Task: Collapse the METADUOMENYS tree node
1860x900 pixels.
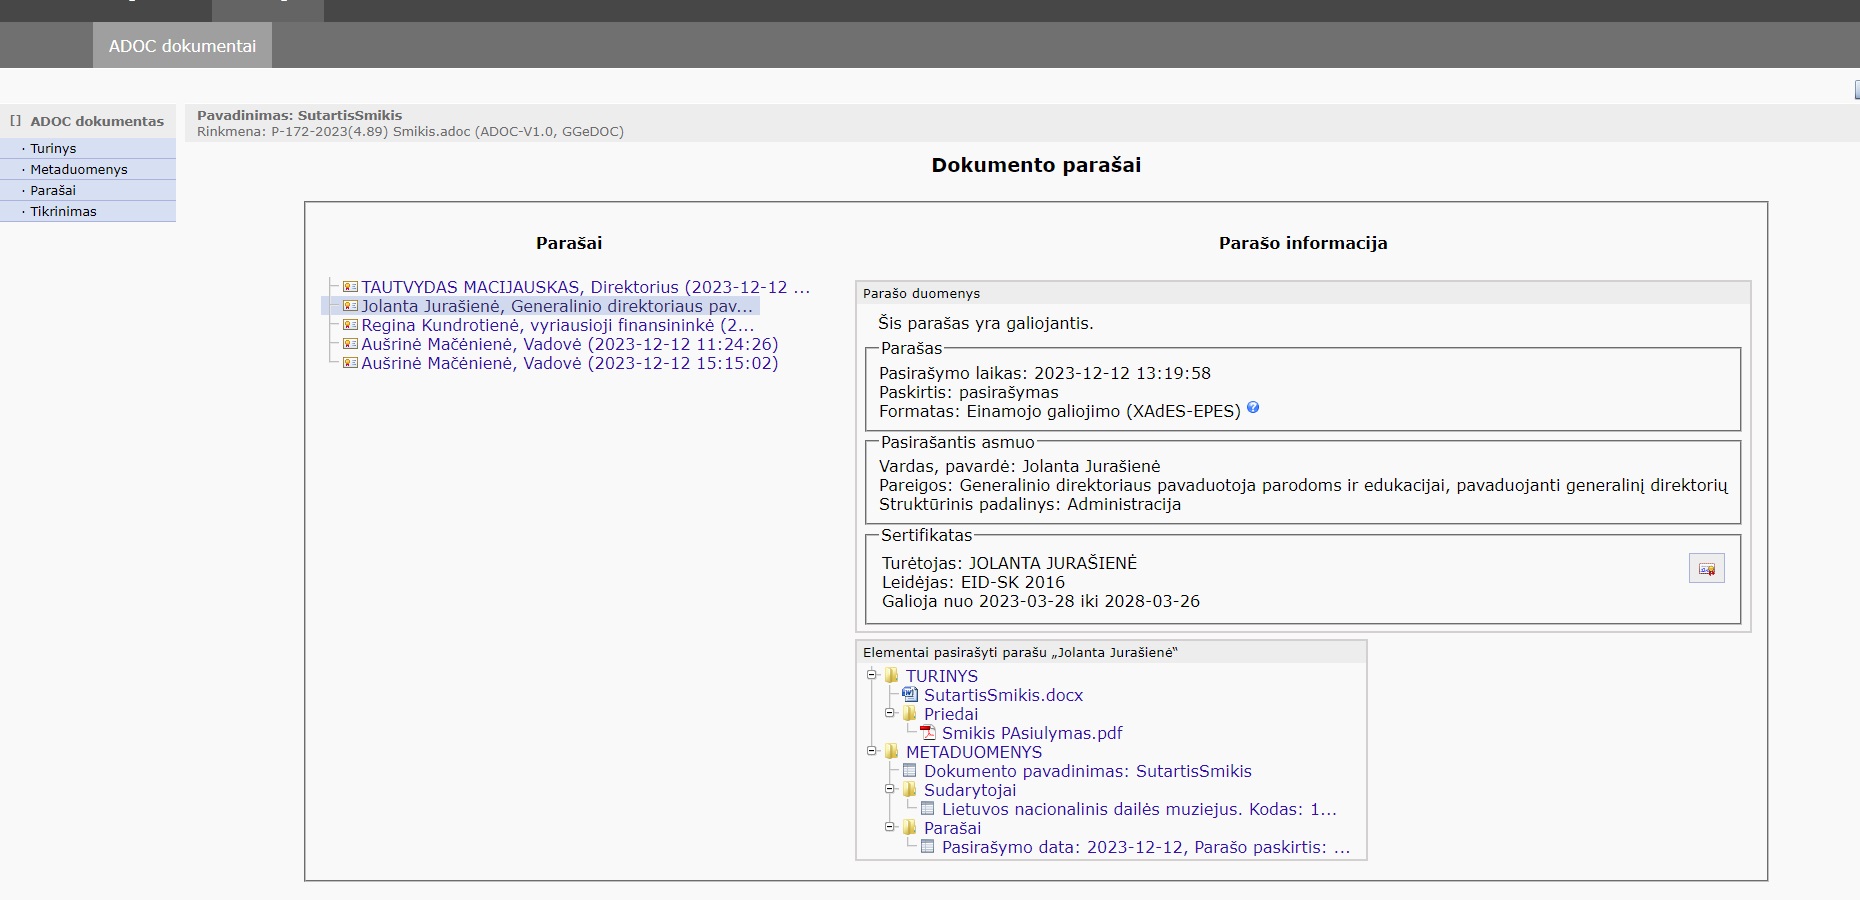Action: 871,751
